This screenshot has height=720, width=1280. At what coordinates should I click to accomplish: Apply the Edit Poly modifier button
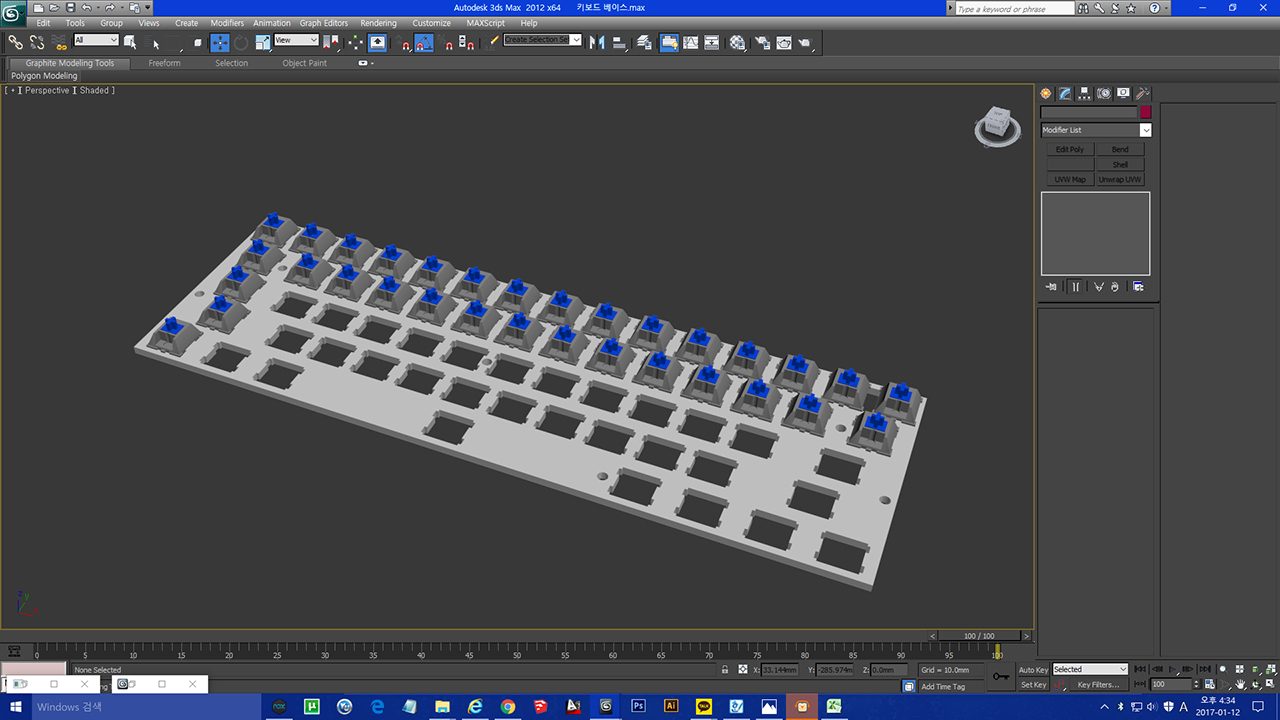[x=1070, y=150]
